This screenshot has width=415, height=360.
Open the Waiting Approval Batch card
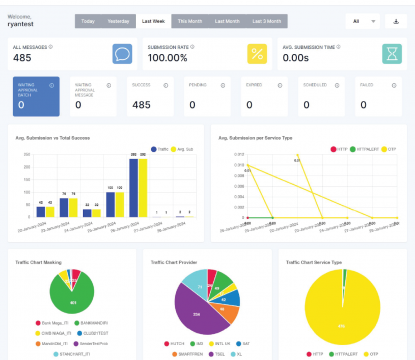[x=36, y=97]
